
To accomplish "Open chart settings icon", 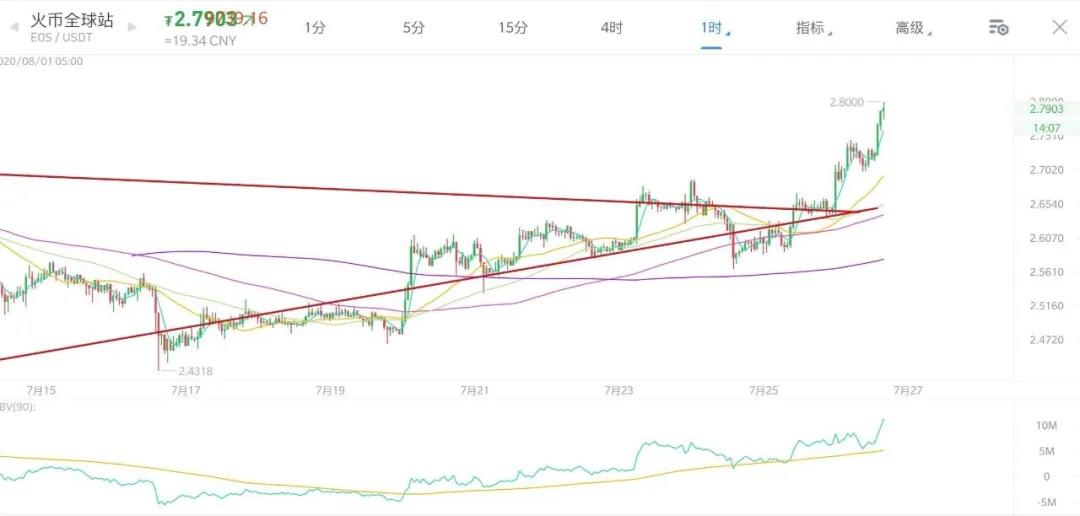I will click(x=997, y=28).
